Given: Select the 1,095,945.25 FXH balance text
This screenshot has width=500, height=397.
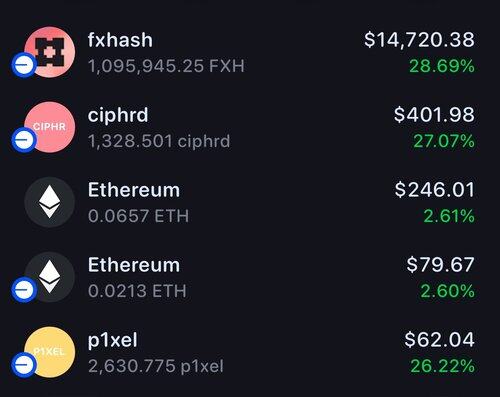Looking at the screenshot, I should 166,66.
